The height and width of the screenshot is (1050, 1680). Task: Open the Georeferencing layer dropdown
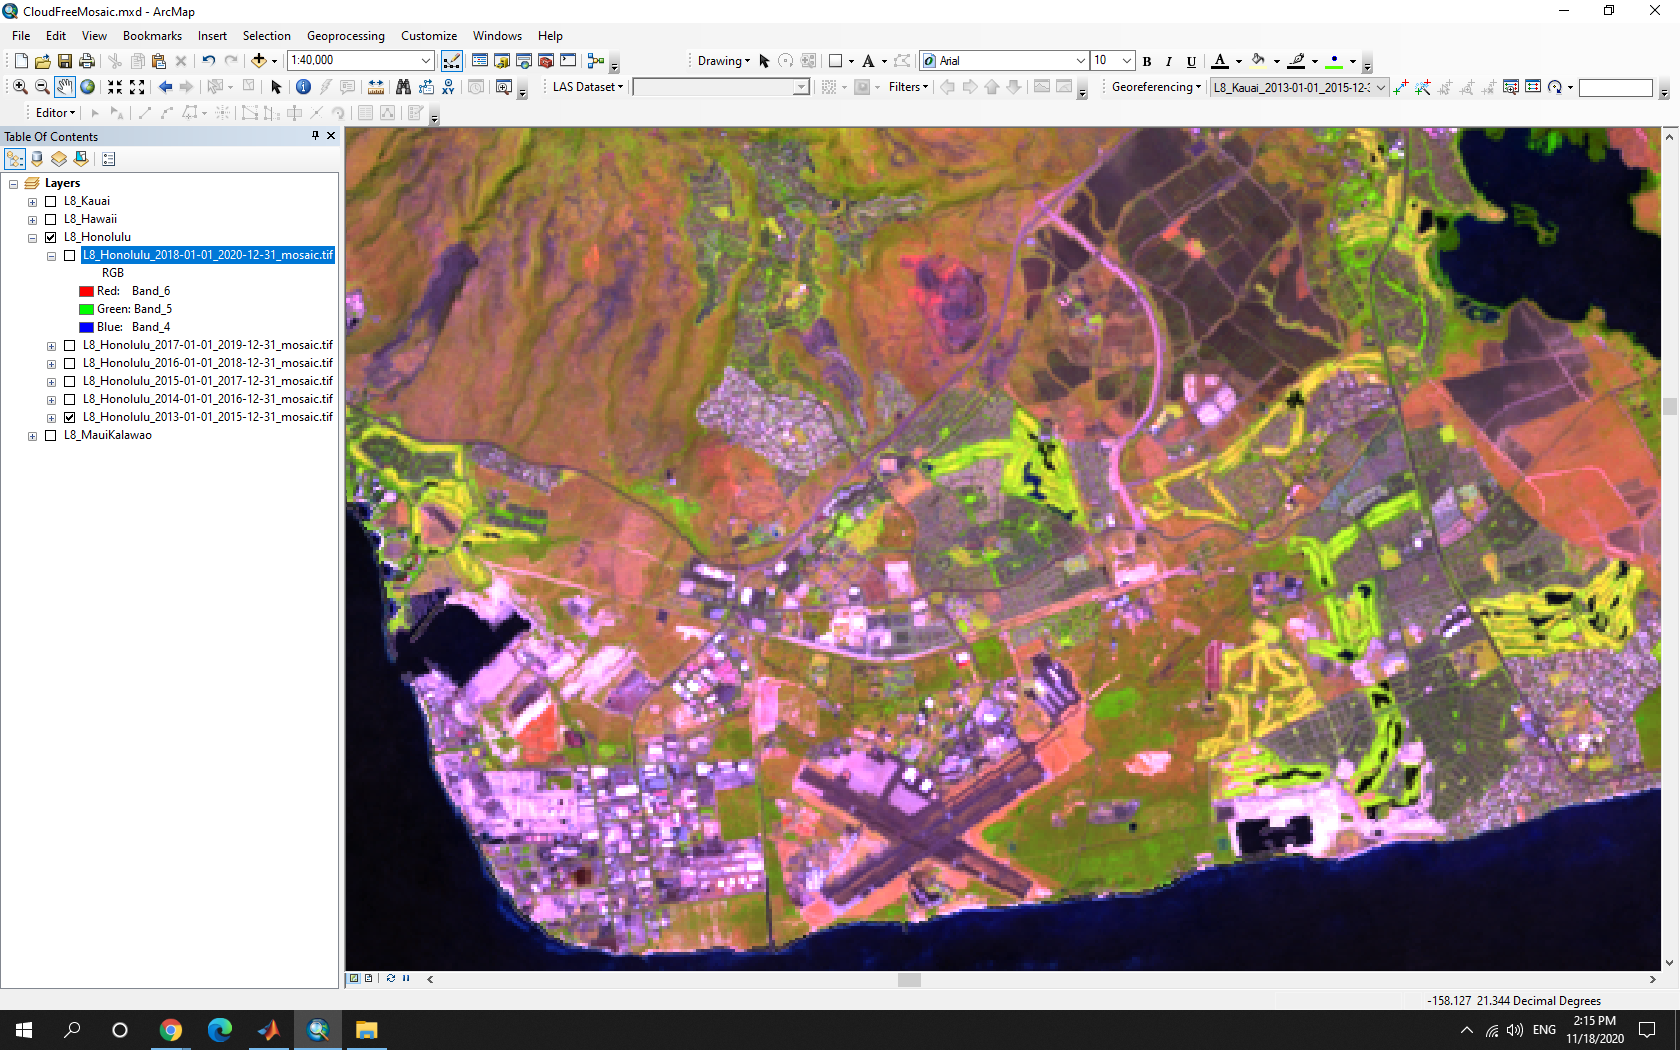click(x=1381, y=87)
